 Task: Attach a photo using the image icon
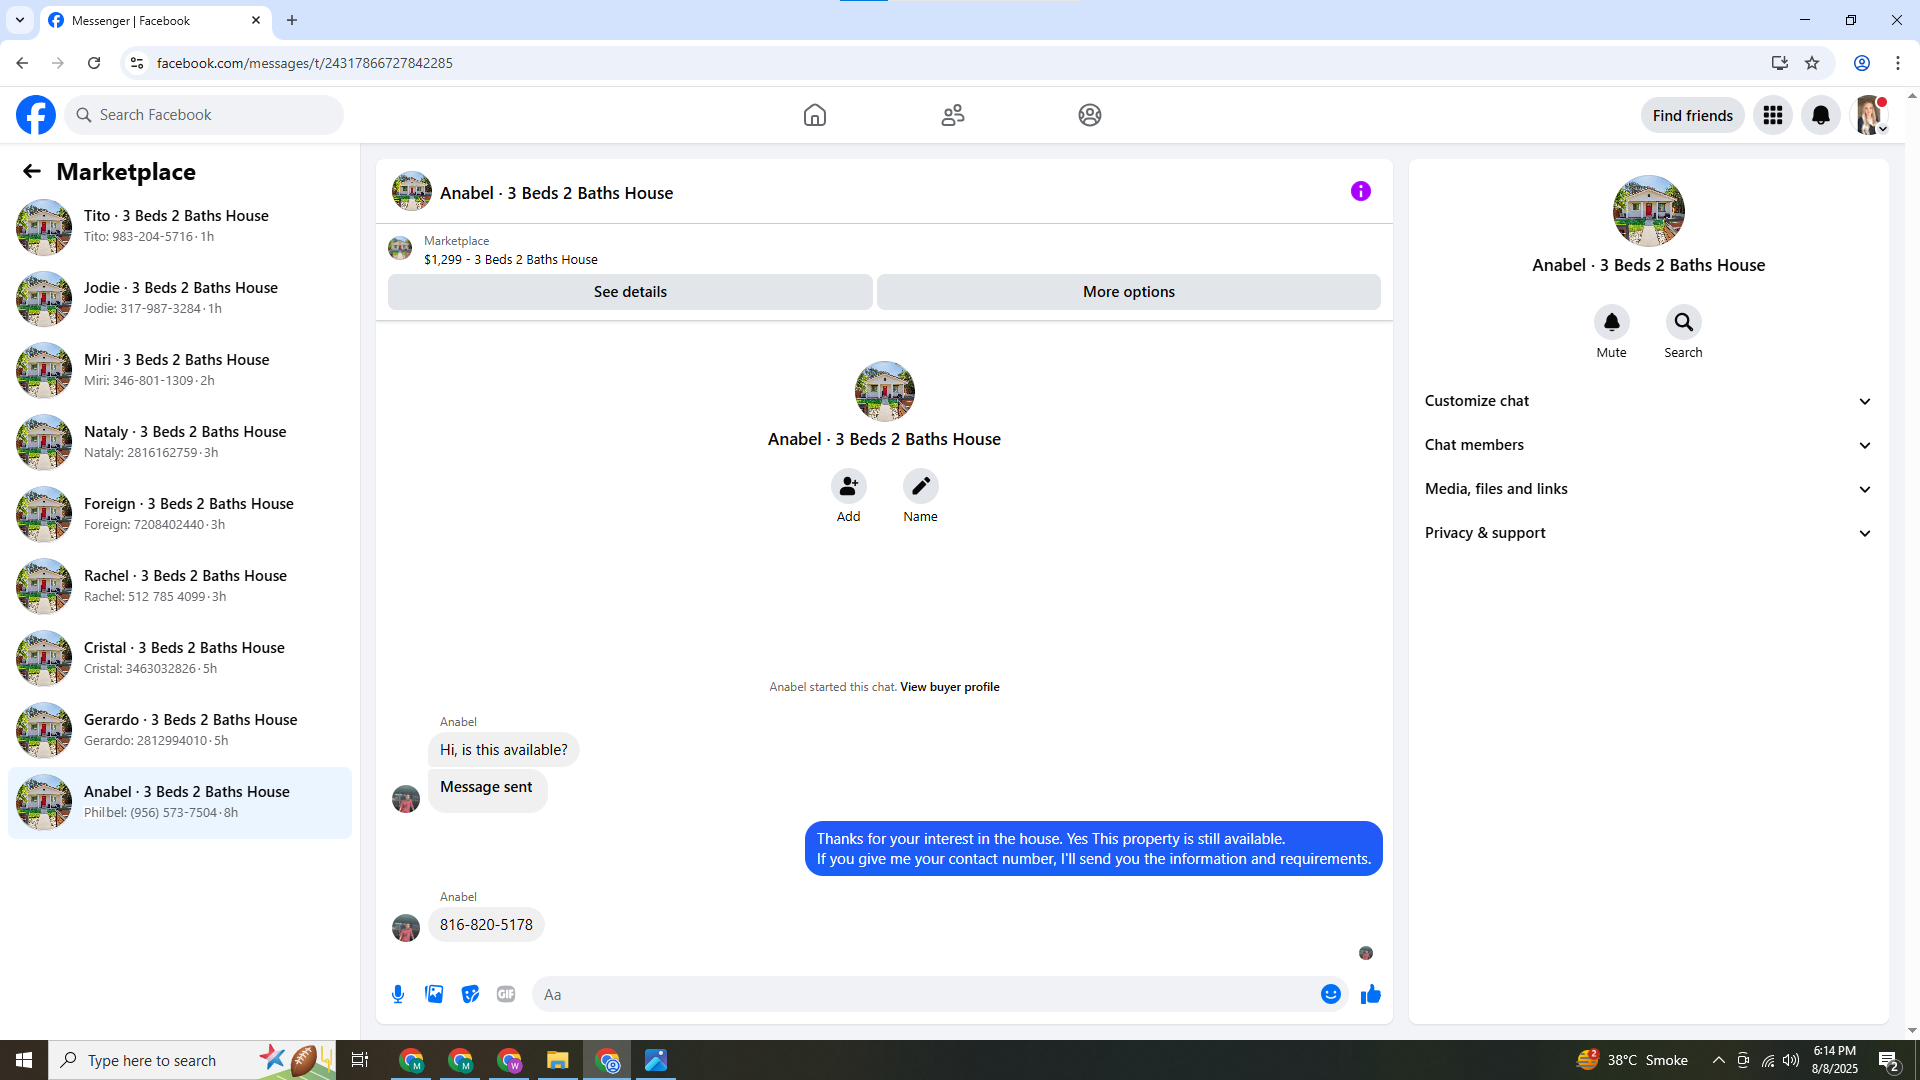[434, 994]
